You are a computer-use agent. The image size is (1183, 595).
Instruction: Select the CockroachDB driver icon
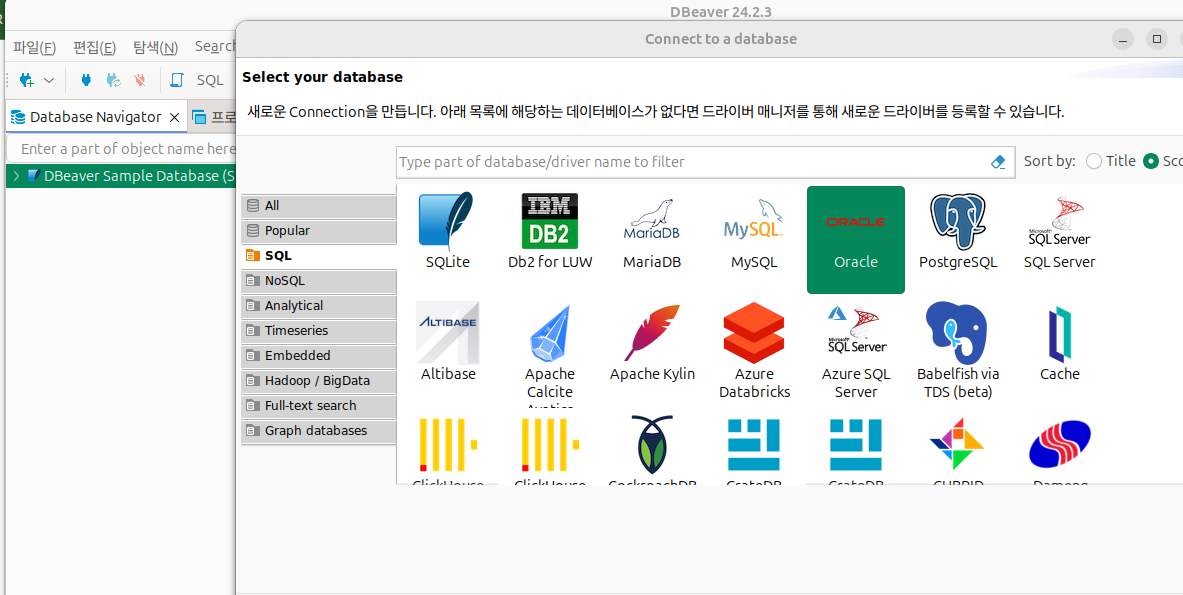tap(651, 450)
